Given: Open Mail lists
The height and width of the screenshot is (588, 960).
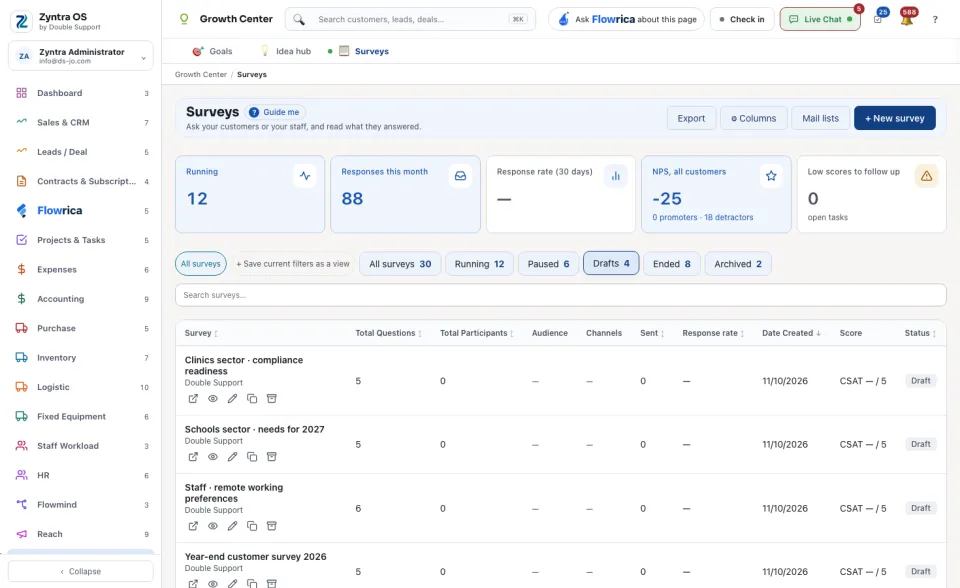Looking at the screenshot, I should [820, 118].
